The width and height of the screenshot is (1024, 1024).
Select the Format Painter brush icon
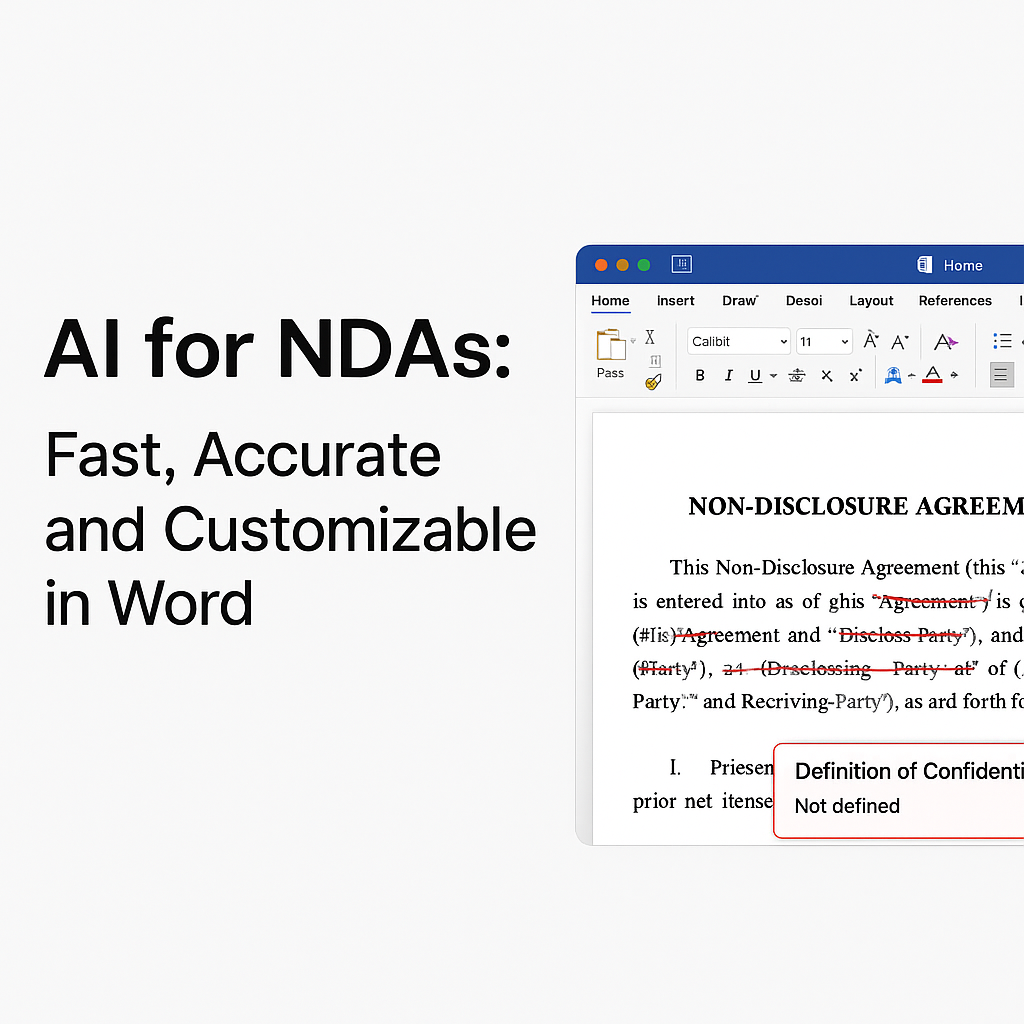click(x=653, y=381)
